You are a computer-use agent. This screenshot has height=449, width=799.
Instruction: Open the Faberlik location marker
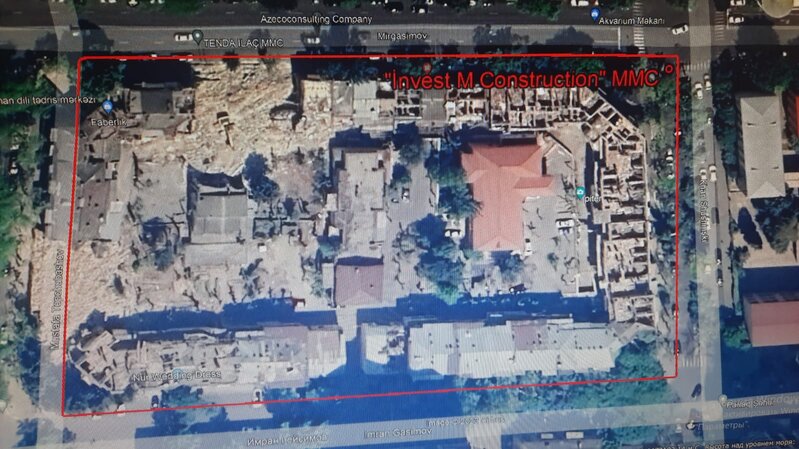[x=107, y=106]
